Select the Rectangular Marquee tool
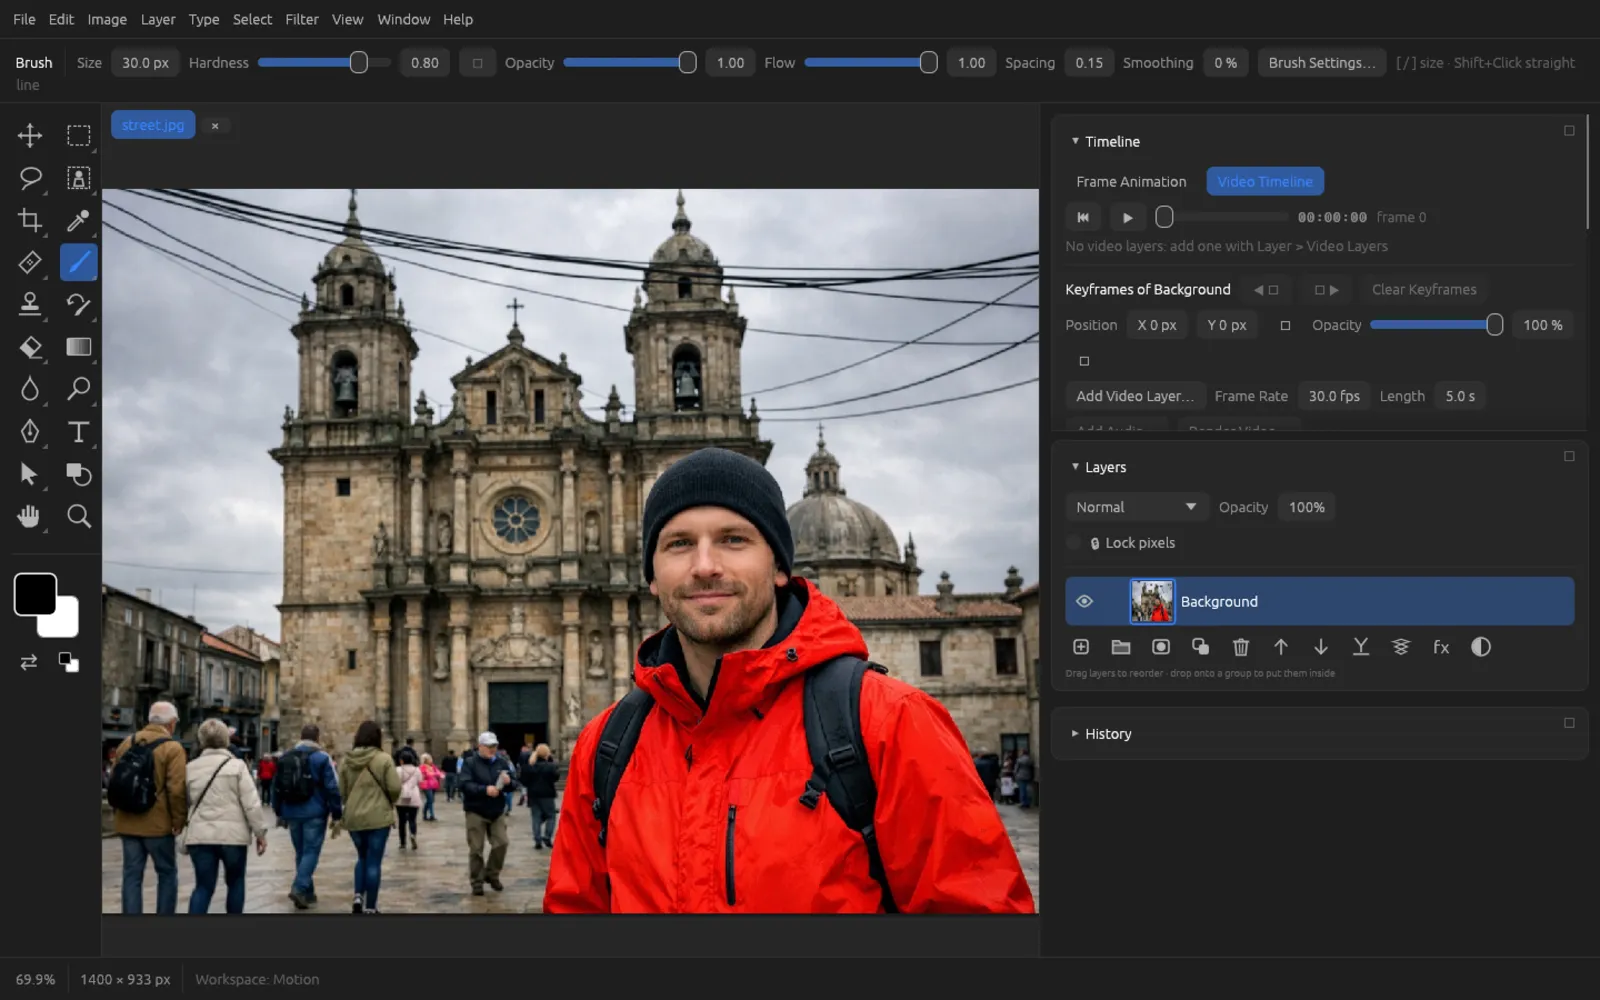Image resolution: width=1600 pixels, height=1000 pixels. coord(78,135)
